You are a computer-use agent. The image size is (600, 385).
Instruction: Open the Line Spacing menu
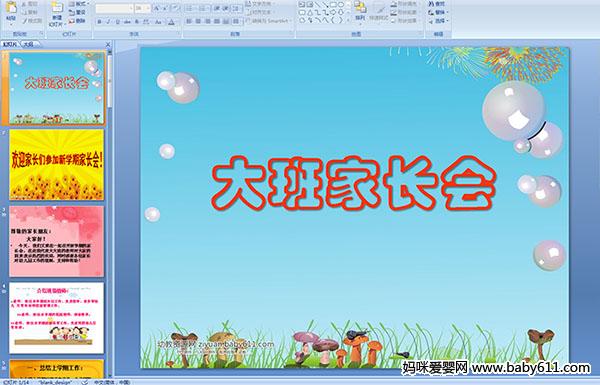[x=237, y=8]
